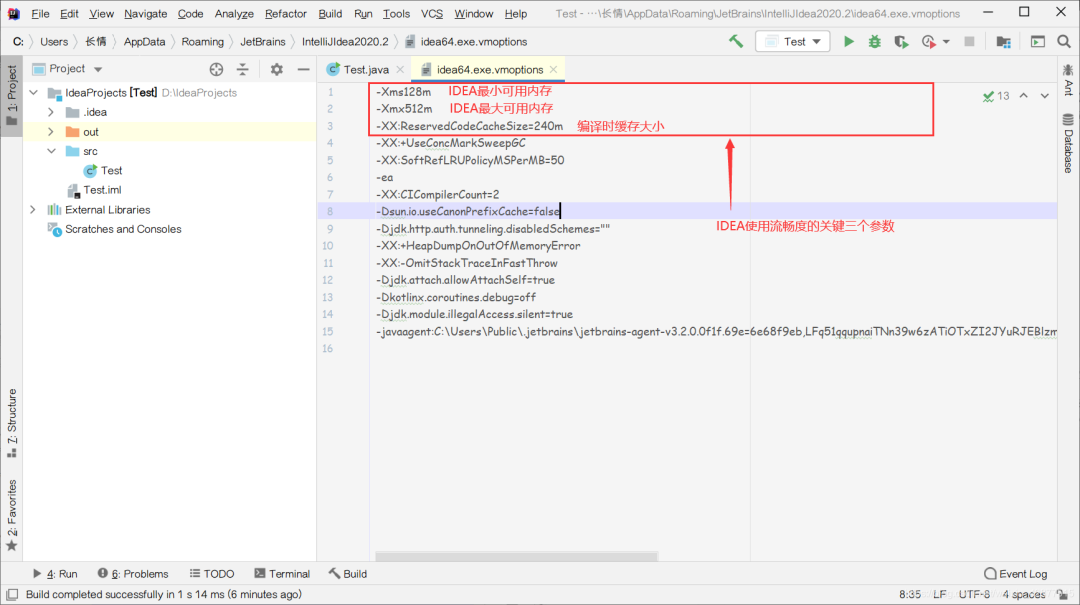Image resolution: width=1080 pixels, height=605 pixels.
Task: Click the Stop button in toolbar
Action: tap(969, 41)
